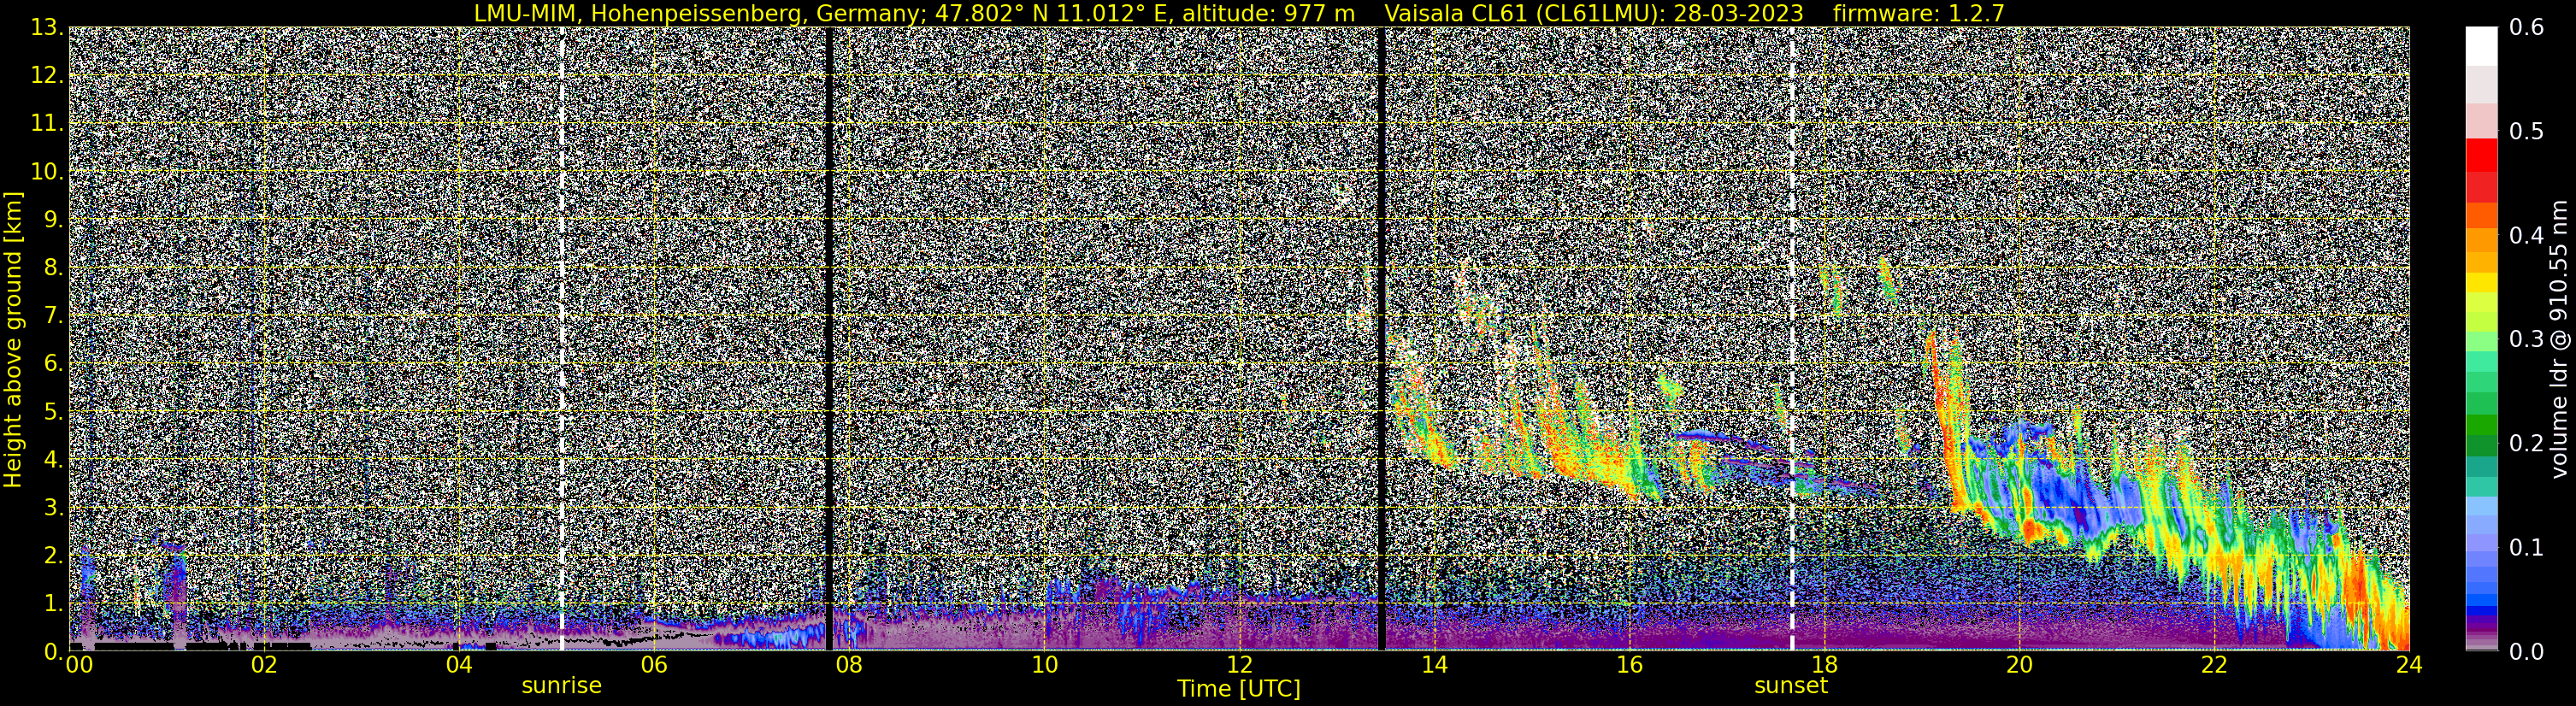The width and height of the screenshot is (2576, 706).
Task: Click the height axis tick '6.'
Action: tap(53, 364)
